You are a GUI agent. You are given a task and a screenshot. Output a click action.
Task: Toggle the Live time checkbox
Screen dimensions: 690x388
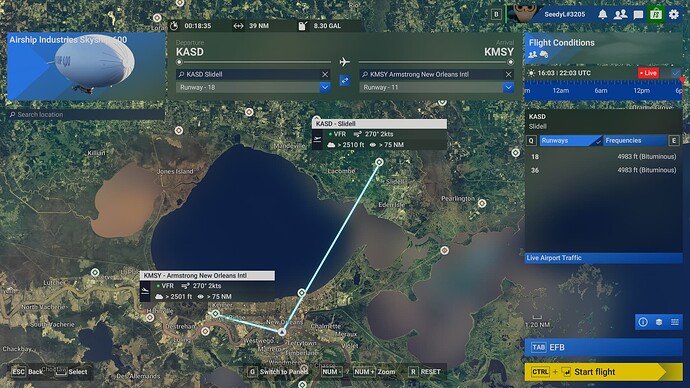click(x=675, y=73)
